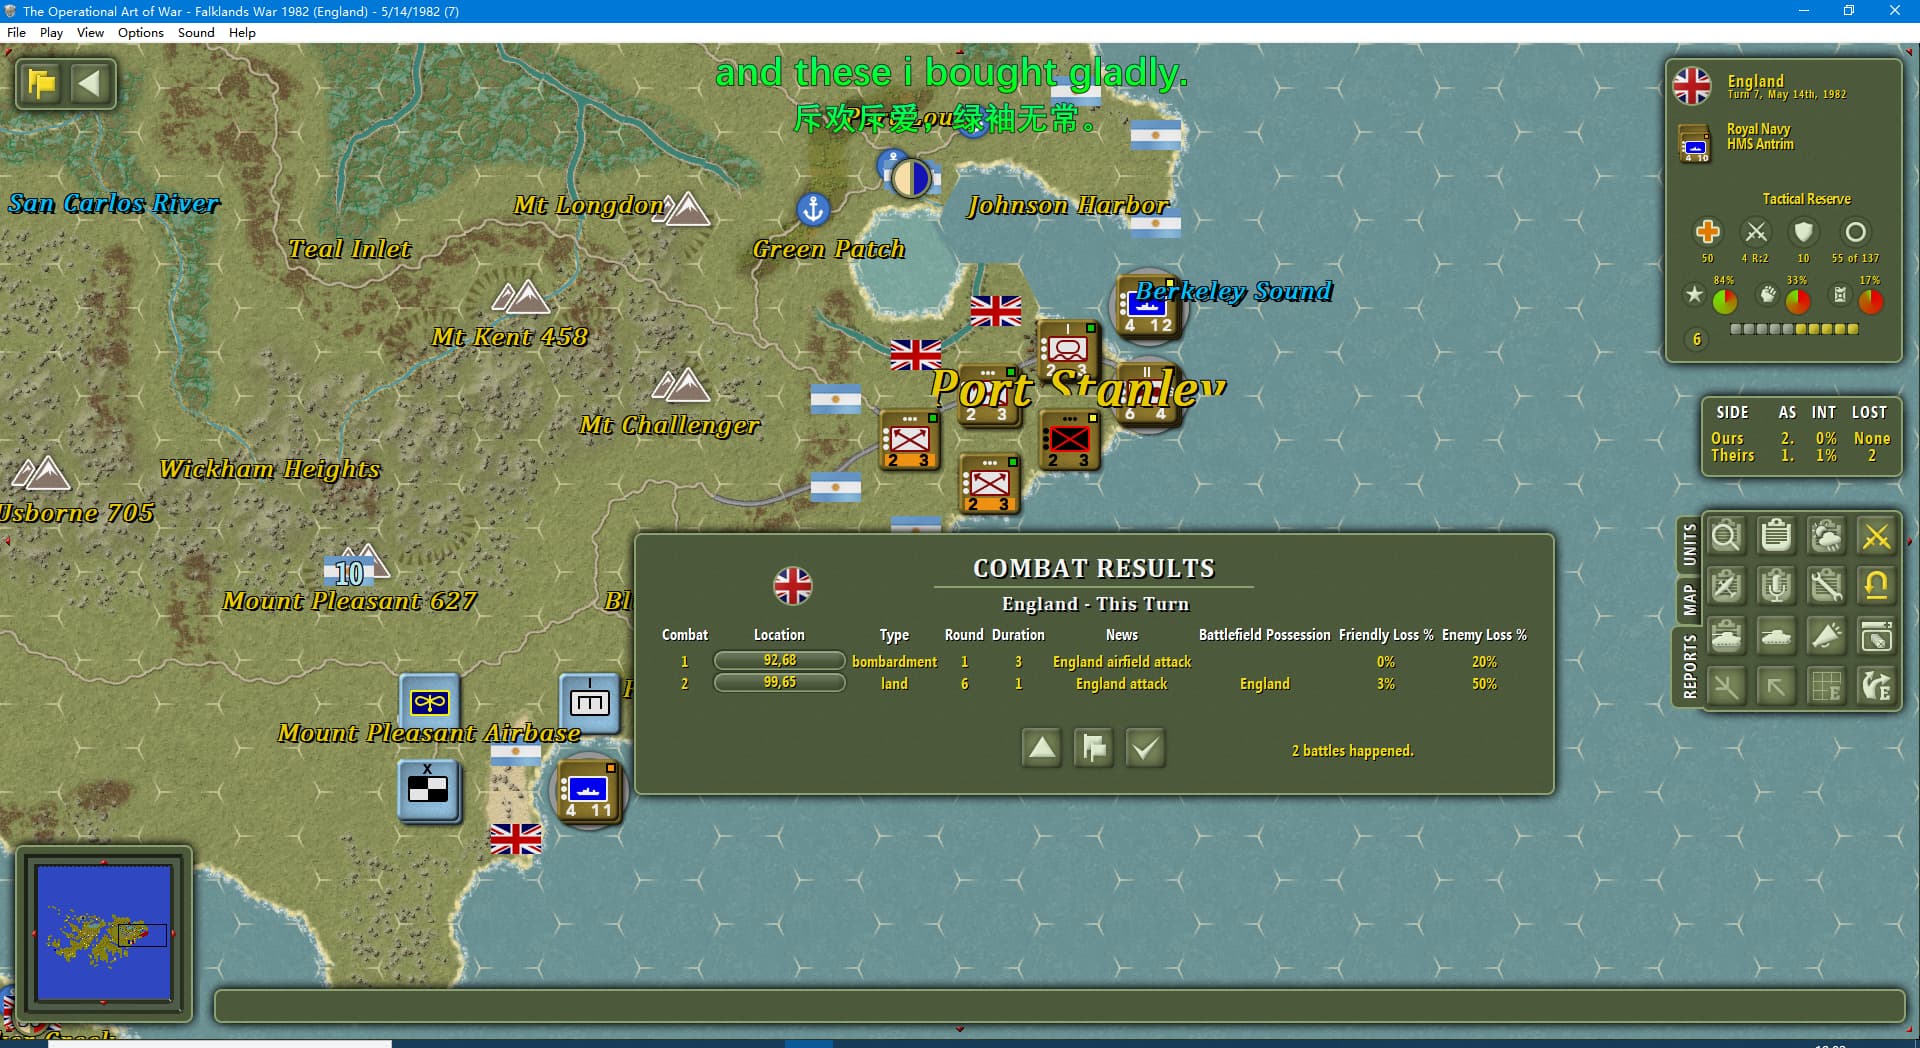Click the shield icon in unit panel

(x=1804, y=232)
